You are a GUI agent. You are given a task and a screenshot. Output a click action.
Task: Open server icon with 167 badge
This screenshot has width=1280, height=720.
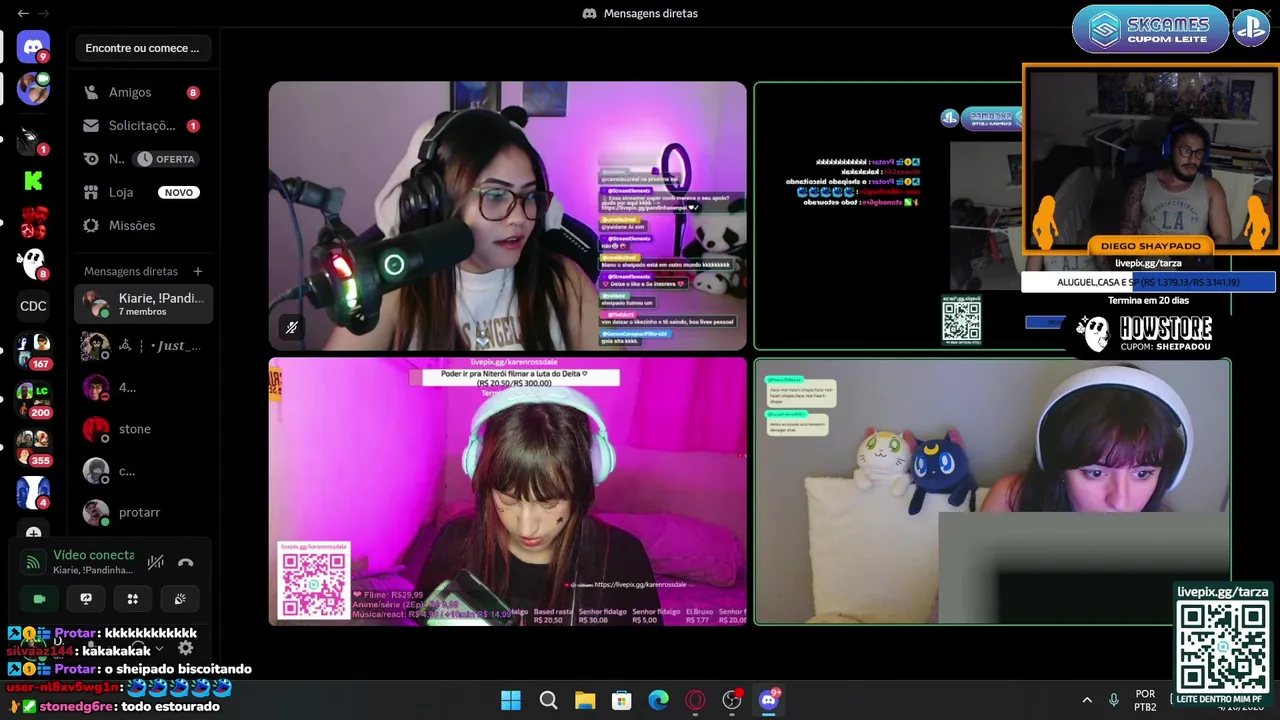[x=33, y=349]
